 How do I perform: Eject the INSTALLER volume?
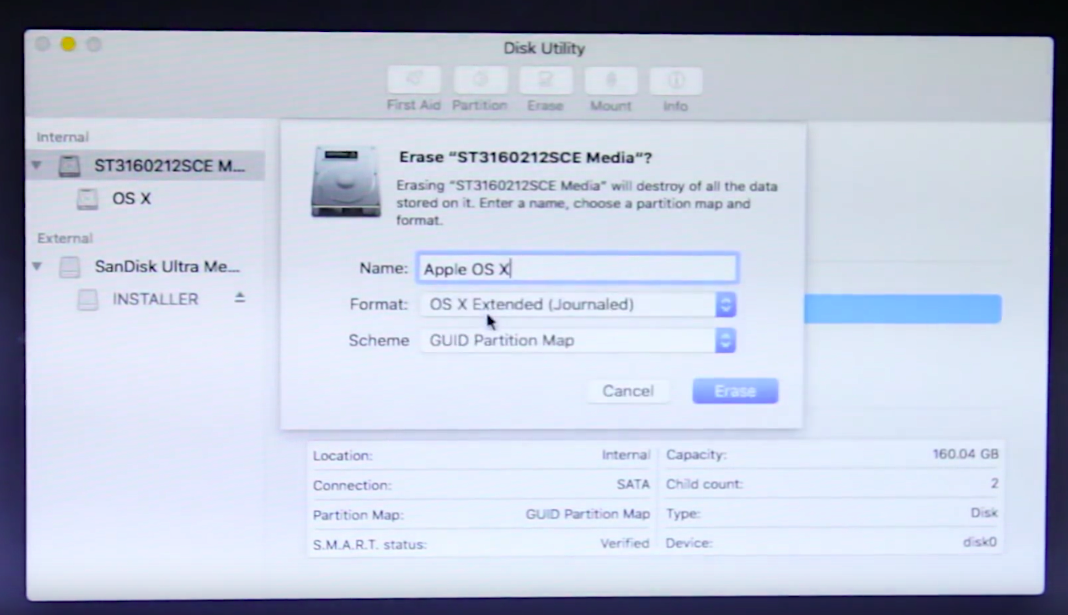click(240, 298)
